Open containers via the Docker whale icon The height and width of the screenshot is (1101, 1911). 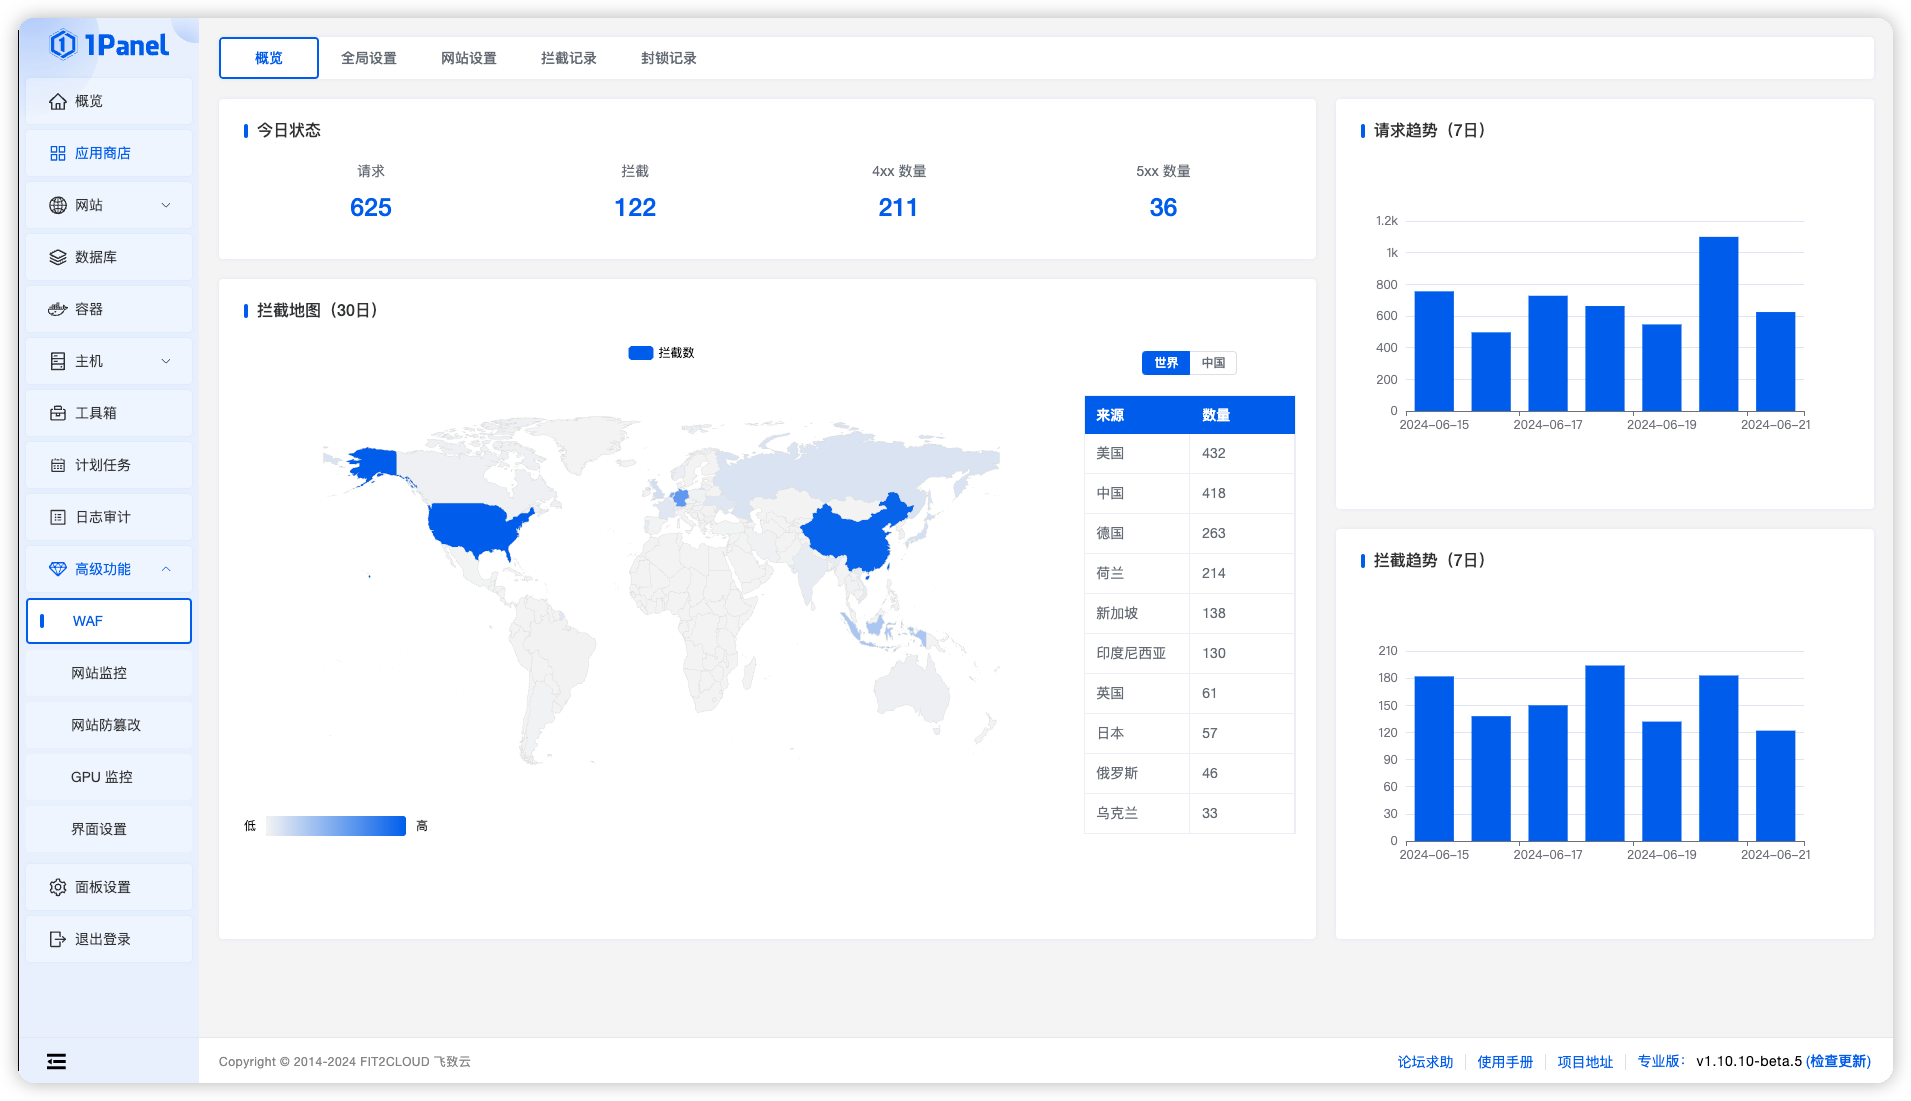tap(58, 309)
